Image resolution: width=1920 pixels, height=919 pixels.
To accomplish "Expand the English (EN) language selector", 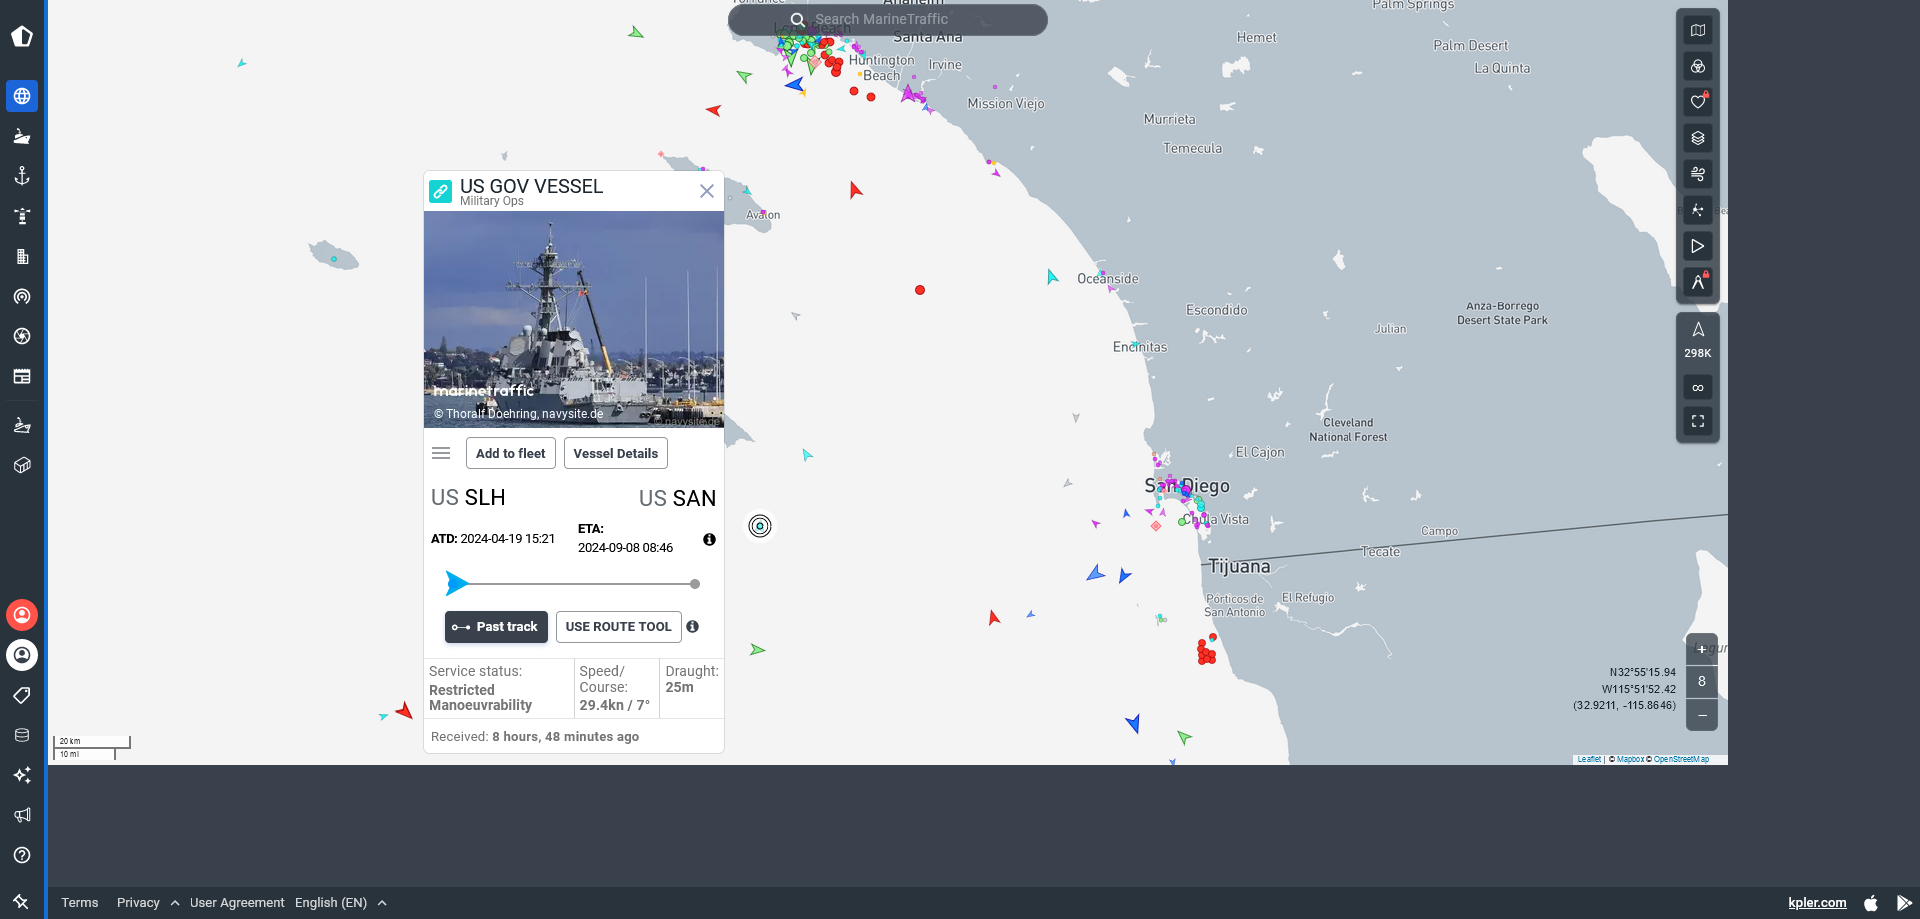I will click(340, 902).
